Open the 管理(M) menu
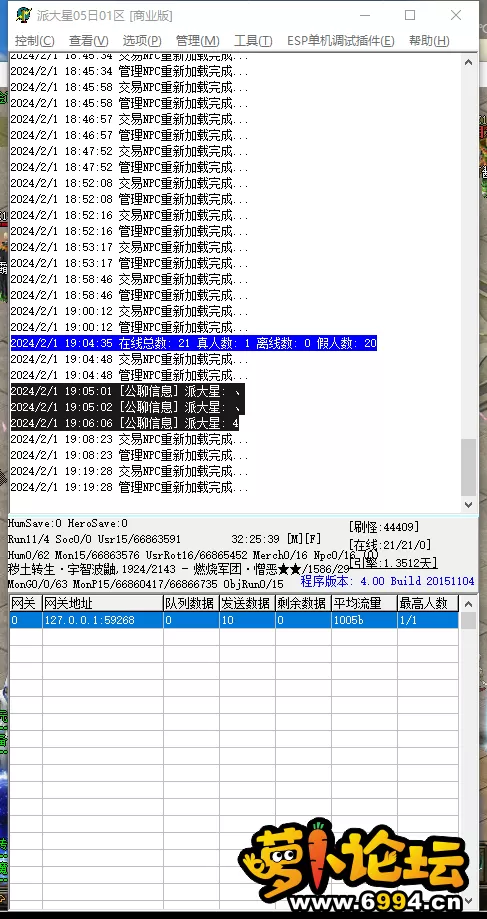487x919 pixels. (x=197, y=41)
